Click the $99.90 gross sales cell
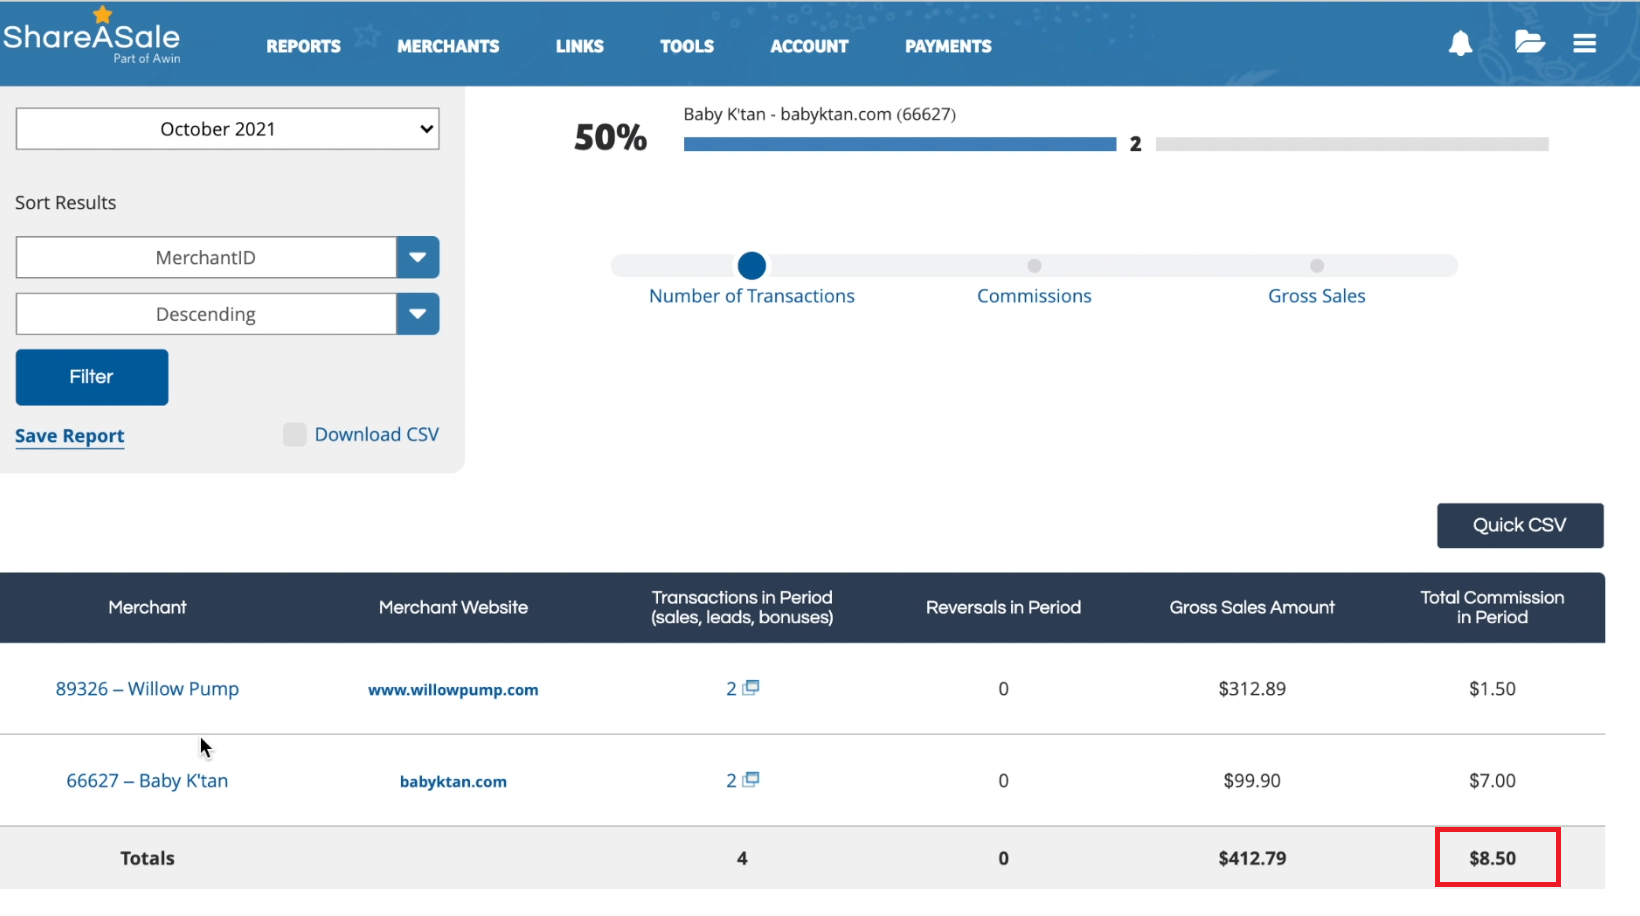 1252,781
